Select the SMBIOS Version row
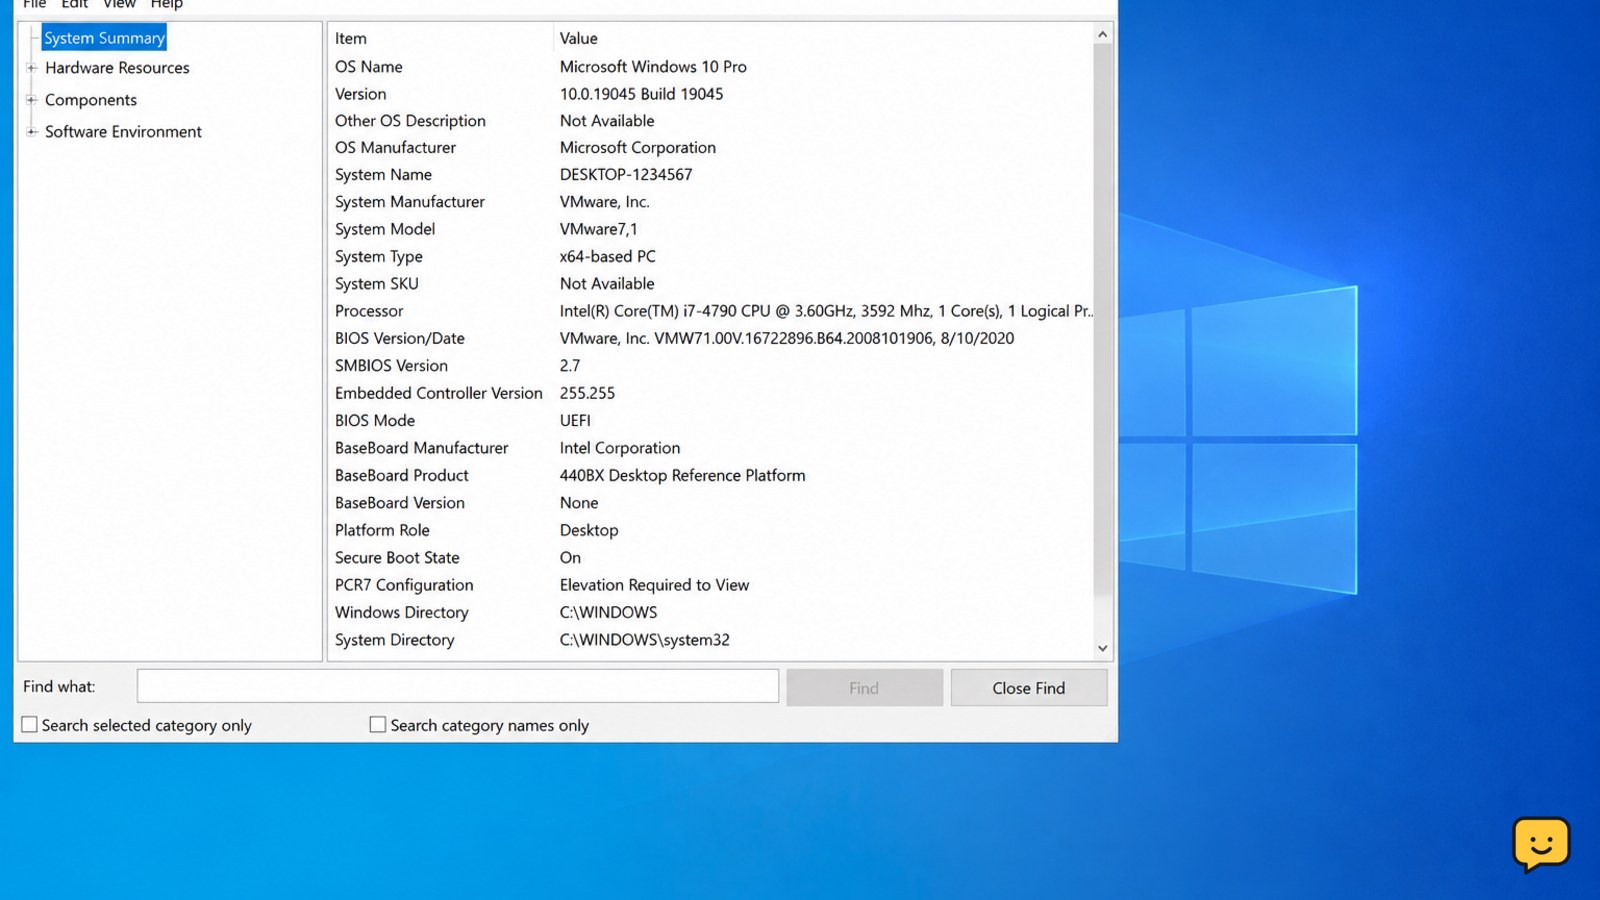 [x=711, y=366]
